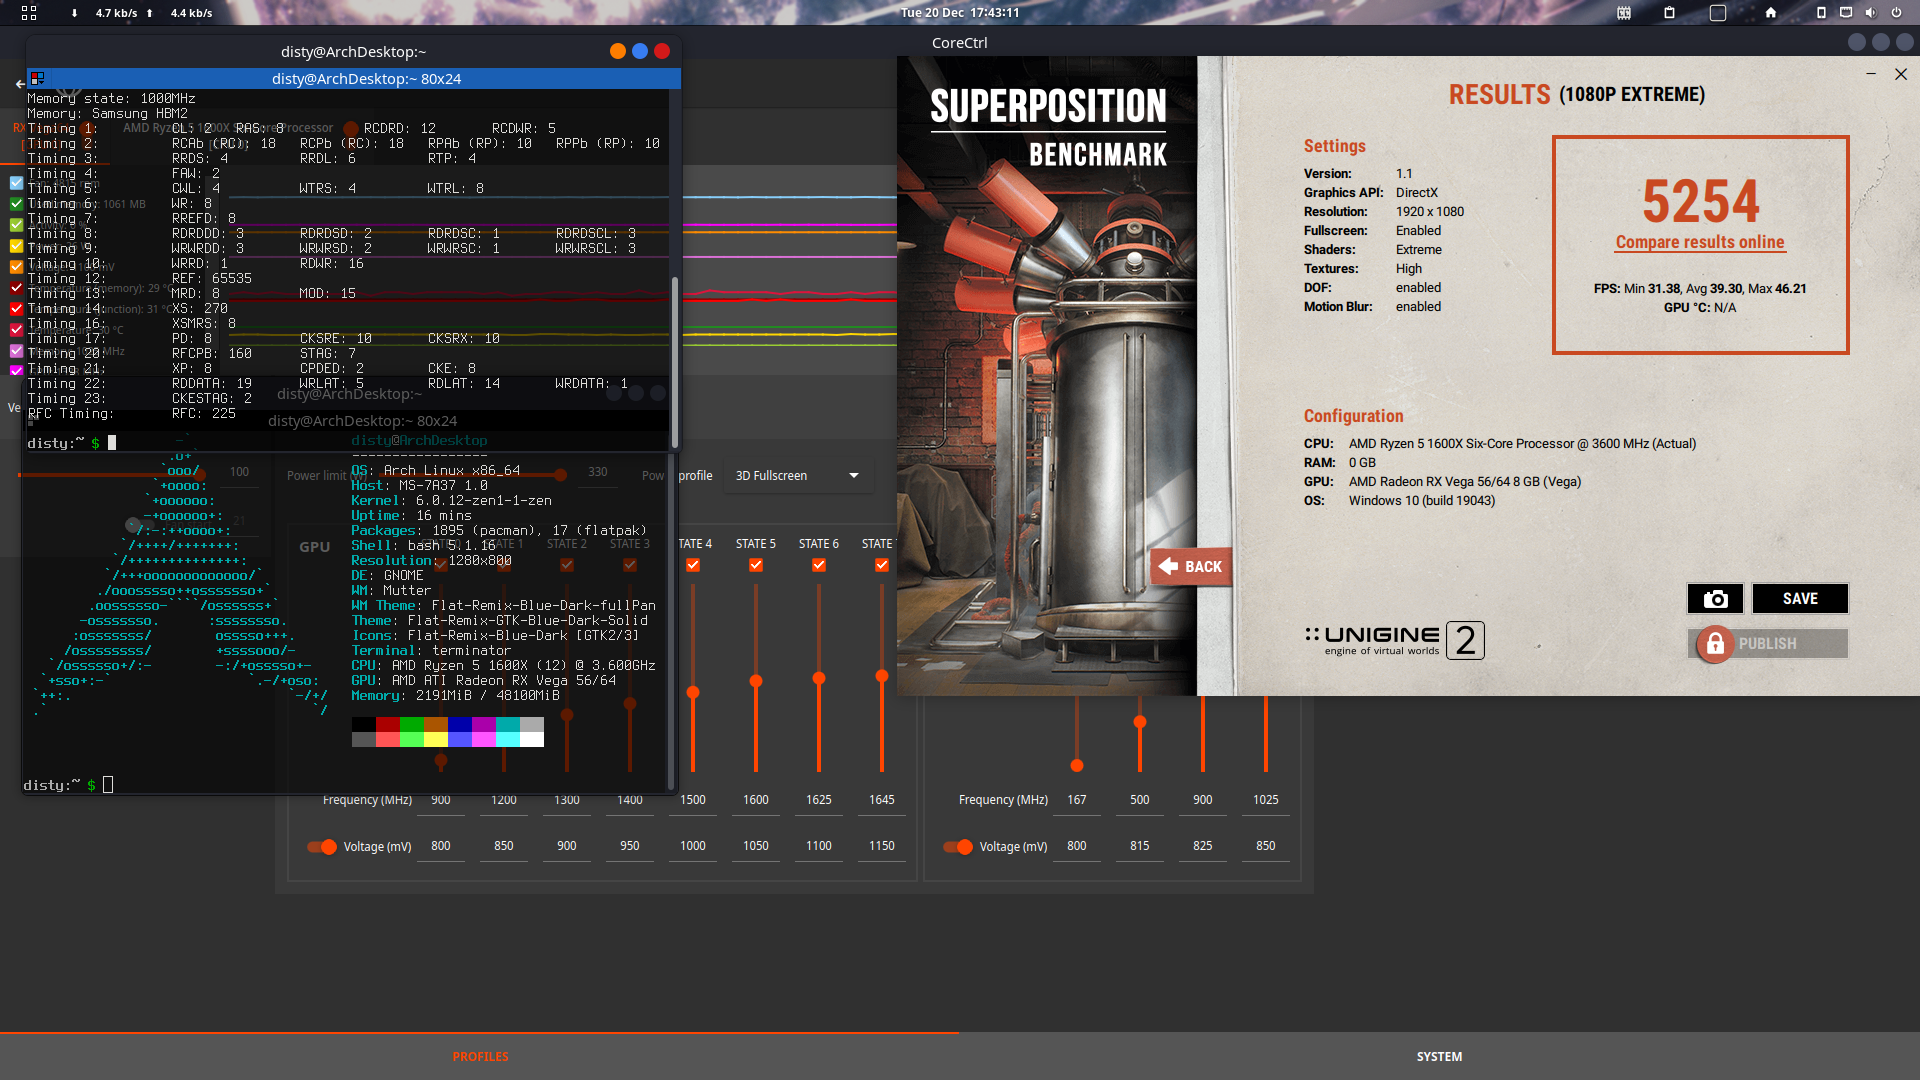Close the Superposition results window
The width and height of the screenshot is (1920, 1080).
(x=1901, y=74)
